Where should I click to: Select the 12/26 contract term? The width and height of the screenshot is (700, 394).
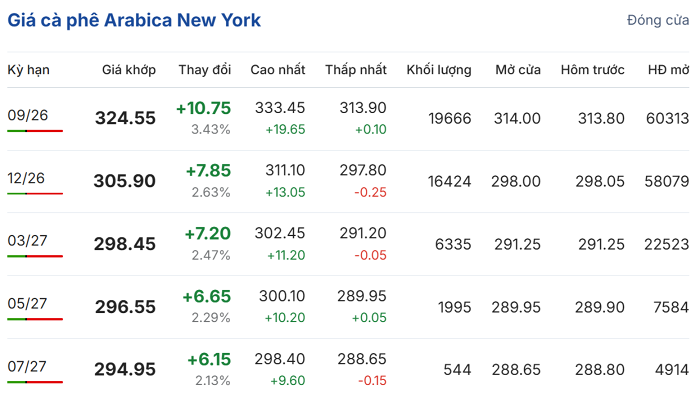pos(26,178)
